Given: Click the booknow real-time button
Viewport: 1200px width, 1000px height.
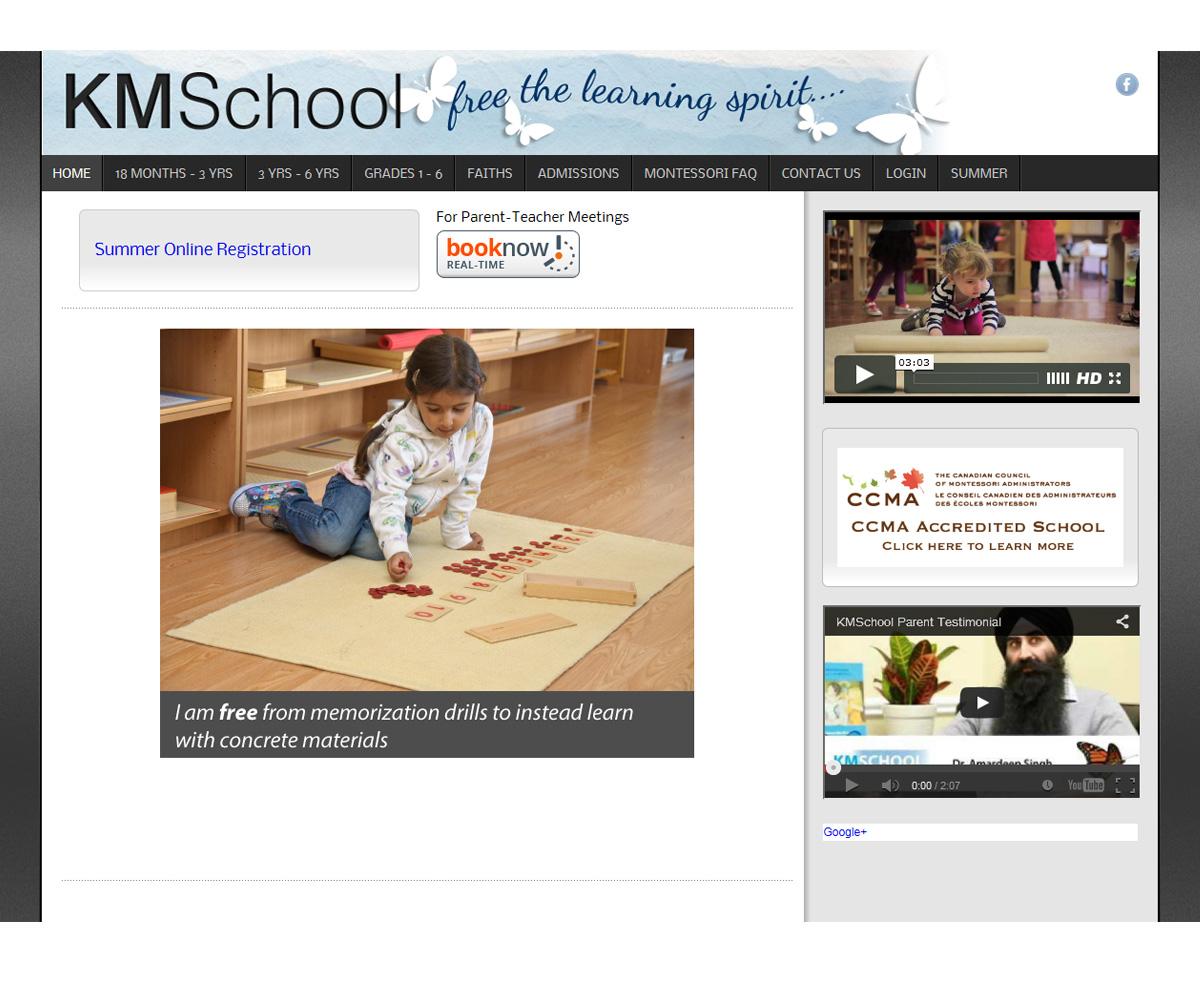Looking at the screenshot, I should coord(508,254).
